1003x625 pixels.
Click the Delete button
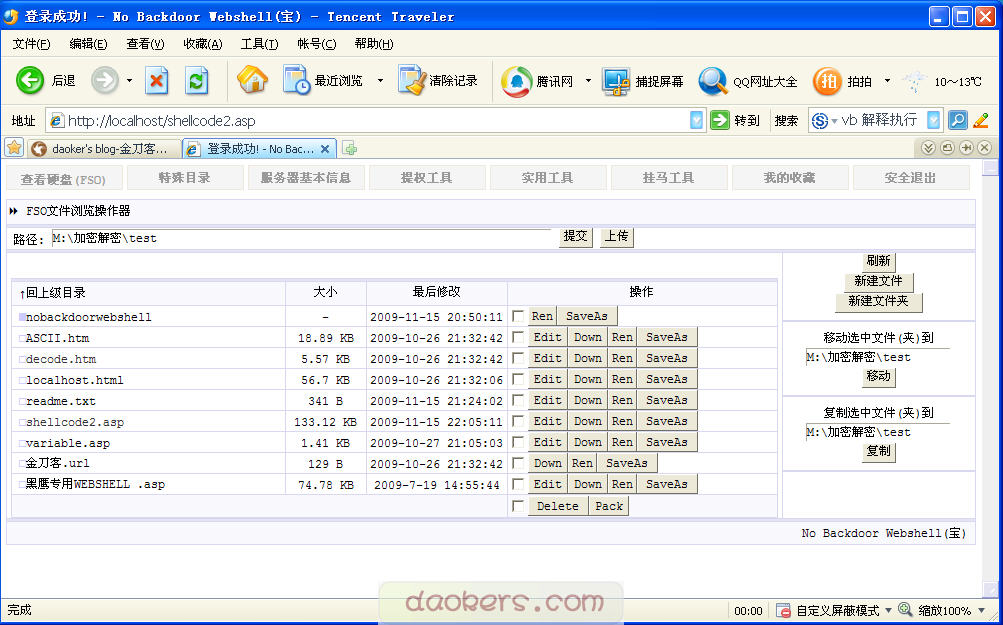[558, 506]
